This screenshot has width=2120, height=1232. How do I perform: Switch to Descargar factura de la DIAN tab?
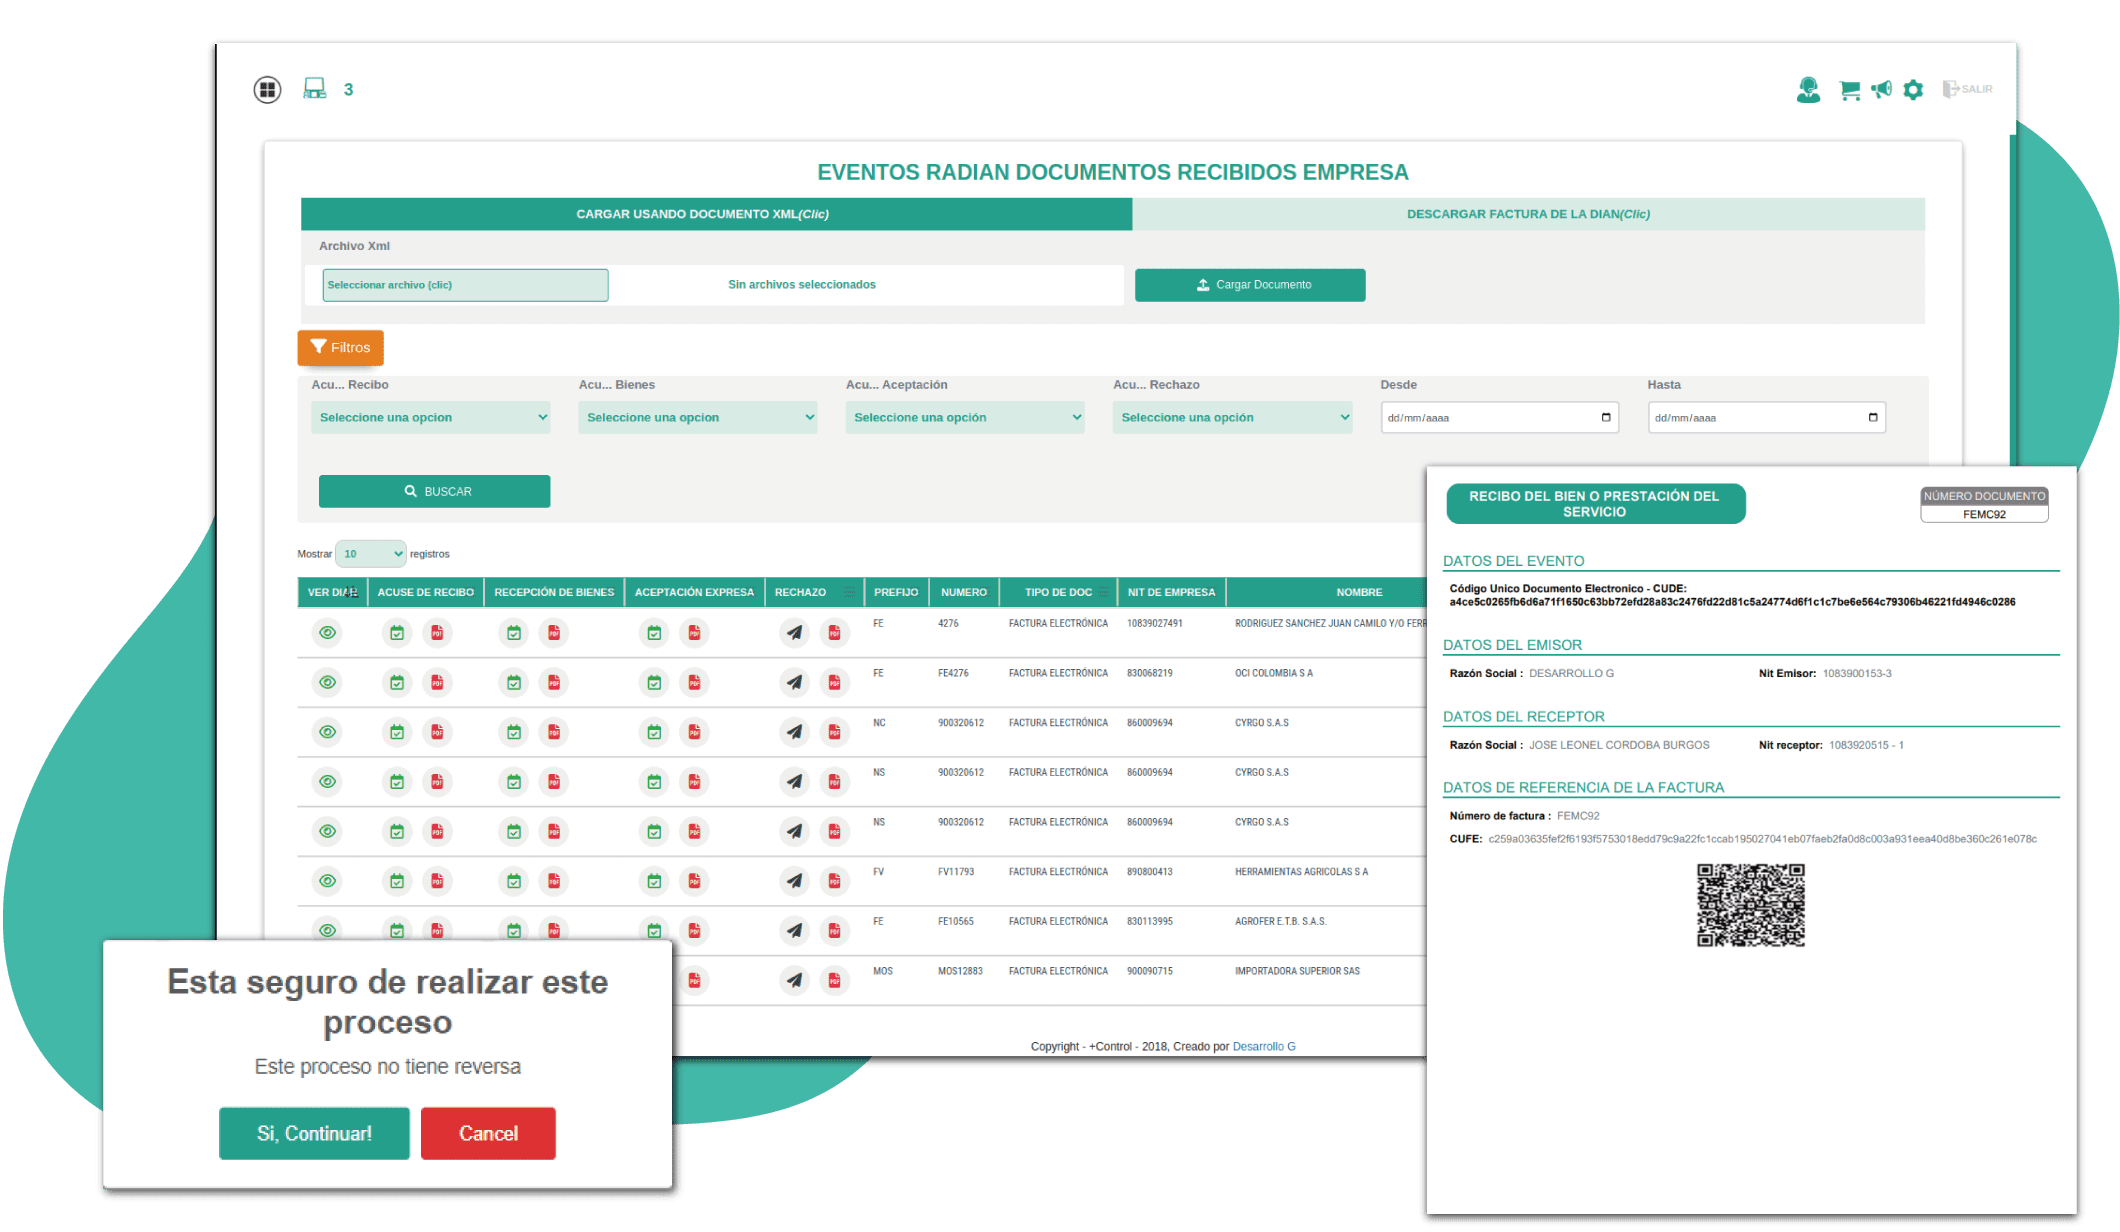1528,214
